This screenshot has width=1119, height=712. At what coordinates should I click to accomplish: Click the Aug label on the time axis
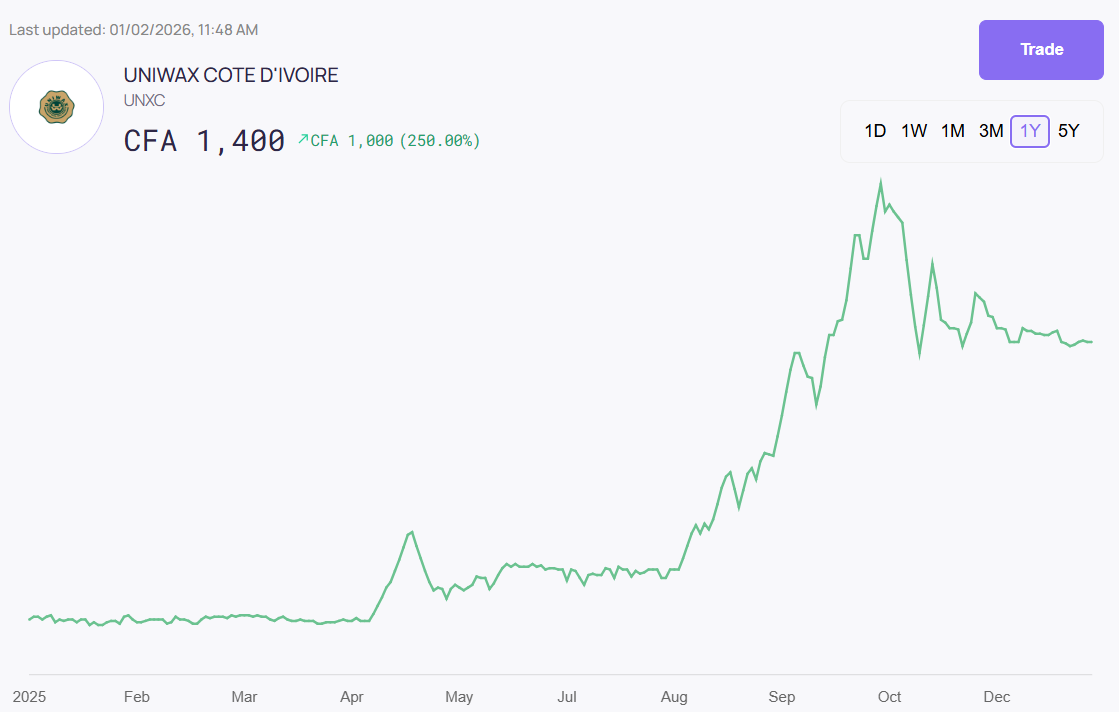click(x=674, y=697)
